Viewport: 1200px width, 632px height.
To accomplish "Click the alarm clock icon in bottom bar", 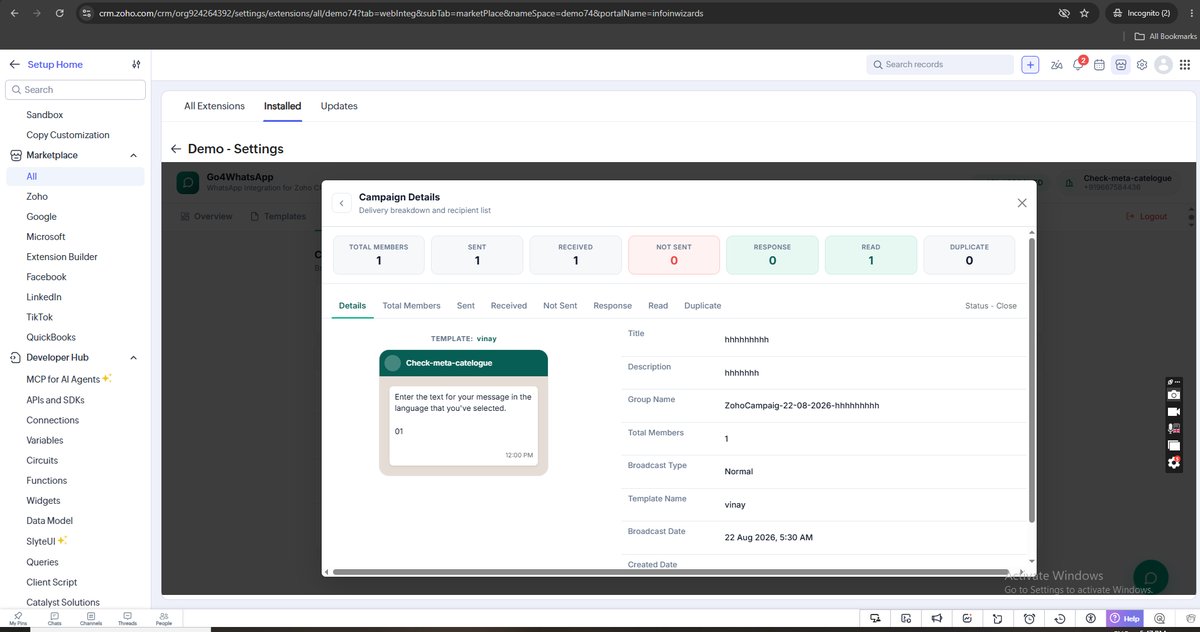I will point(1030,619).
